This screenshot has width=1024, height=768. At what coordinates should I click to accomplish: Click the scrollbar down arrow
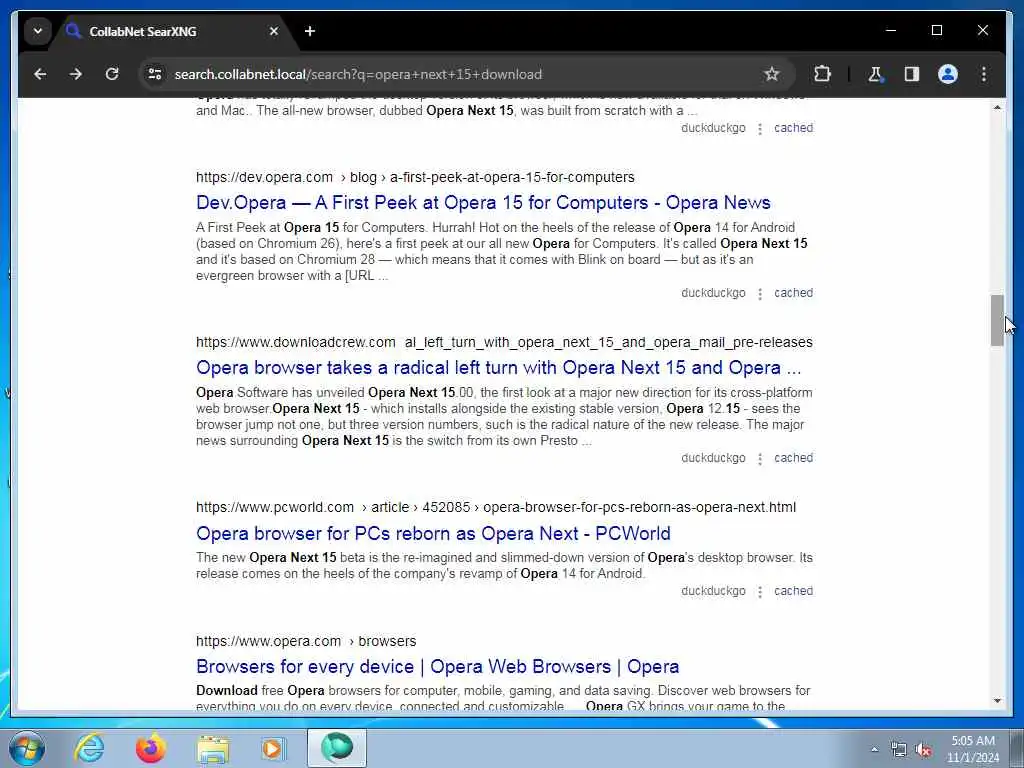997,701
